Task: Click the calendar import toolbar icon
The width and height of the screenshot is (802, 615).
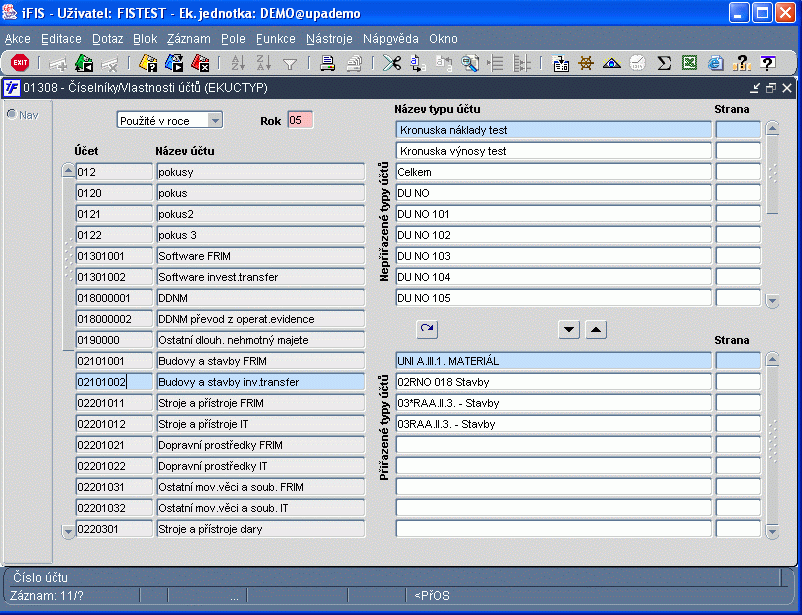Action: point(561,63)
